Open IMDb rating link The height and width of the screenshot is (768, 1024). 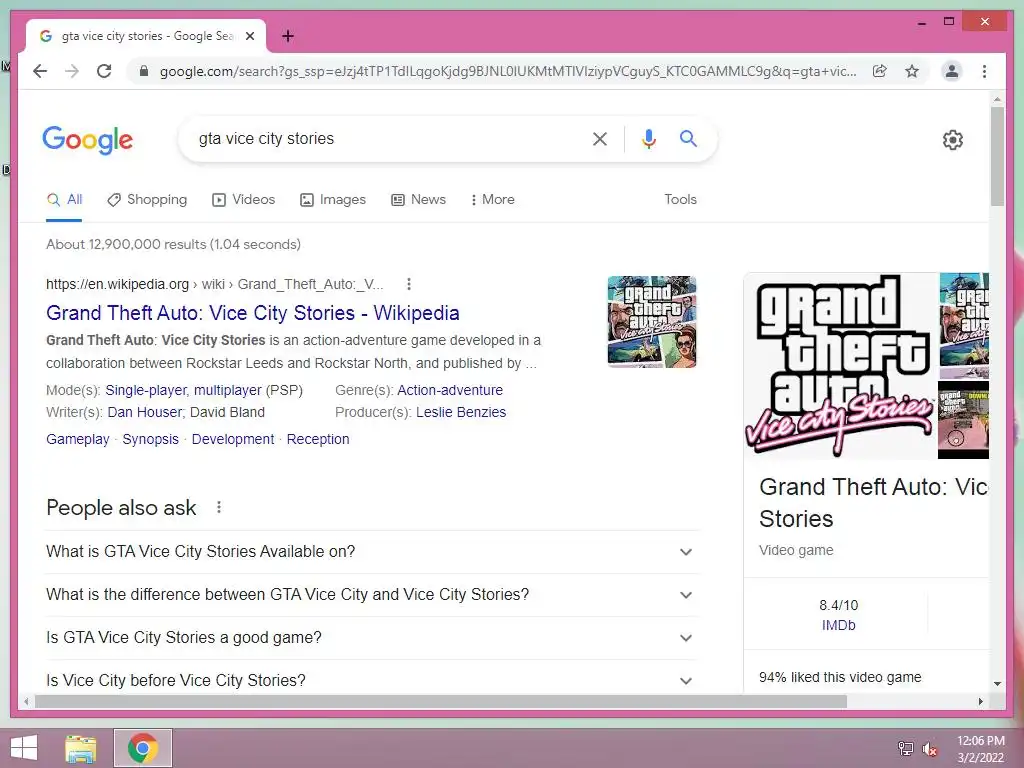pos(839,626)
